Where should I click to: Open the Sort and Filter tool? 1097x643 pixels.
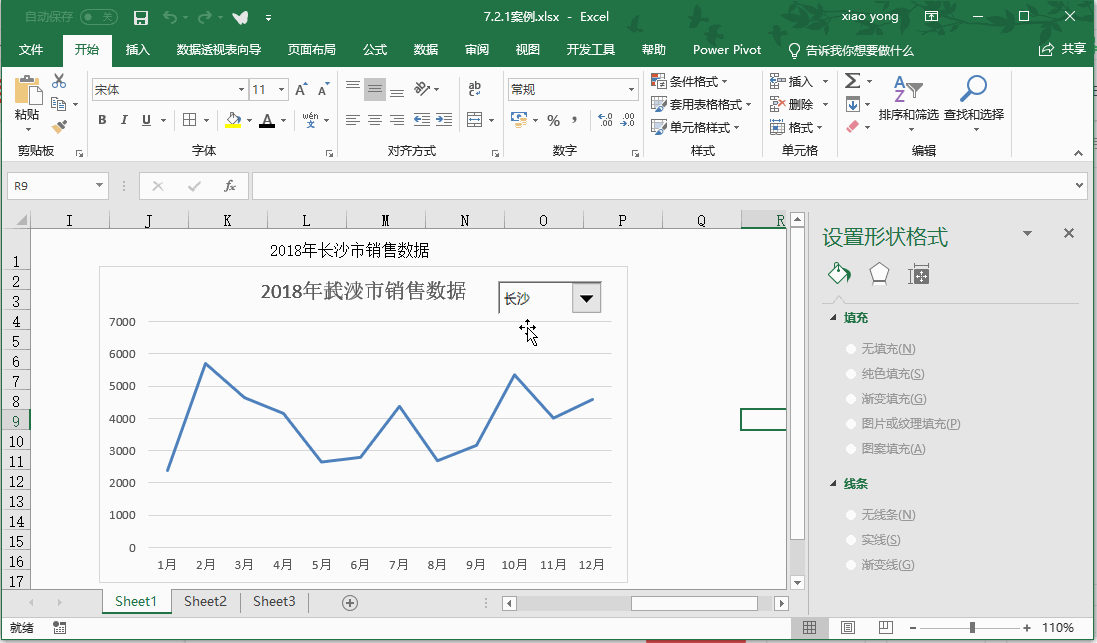908,98
